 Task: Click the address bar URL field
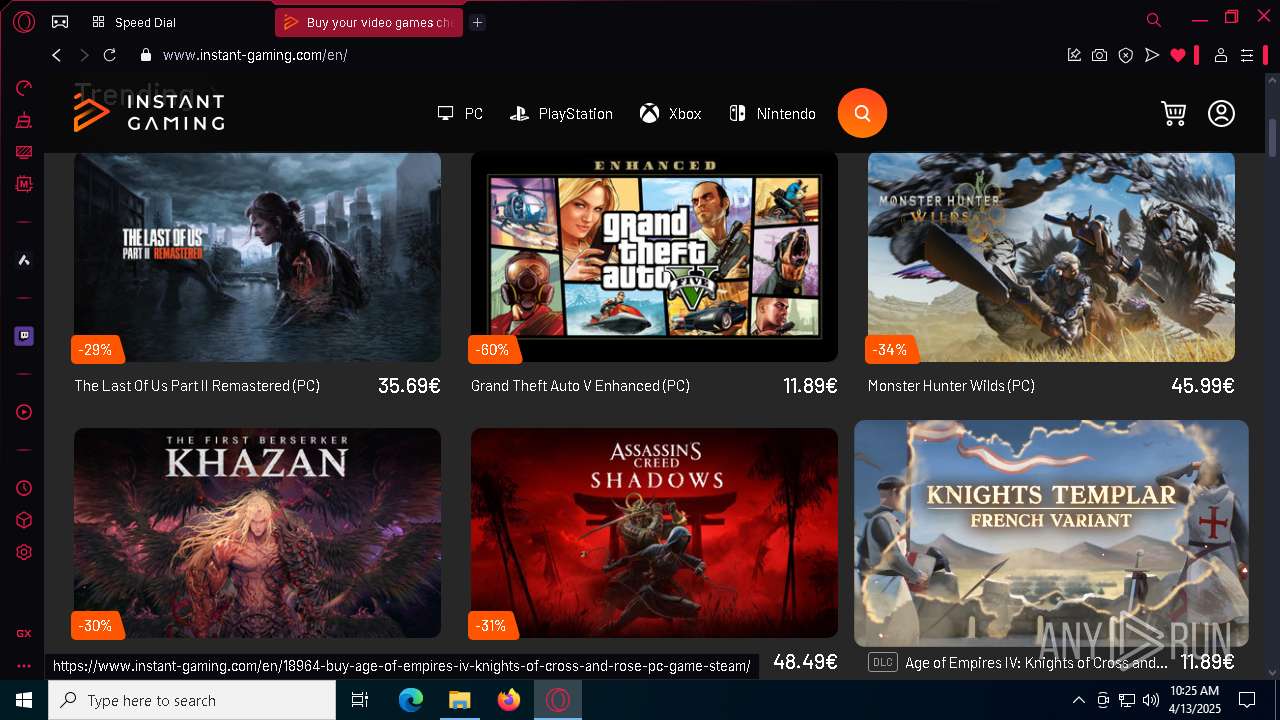click(x=600, y=55)
